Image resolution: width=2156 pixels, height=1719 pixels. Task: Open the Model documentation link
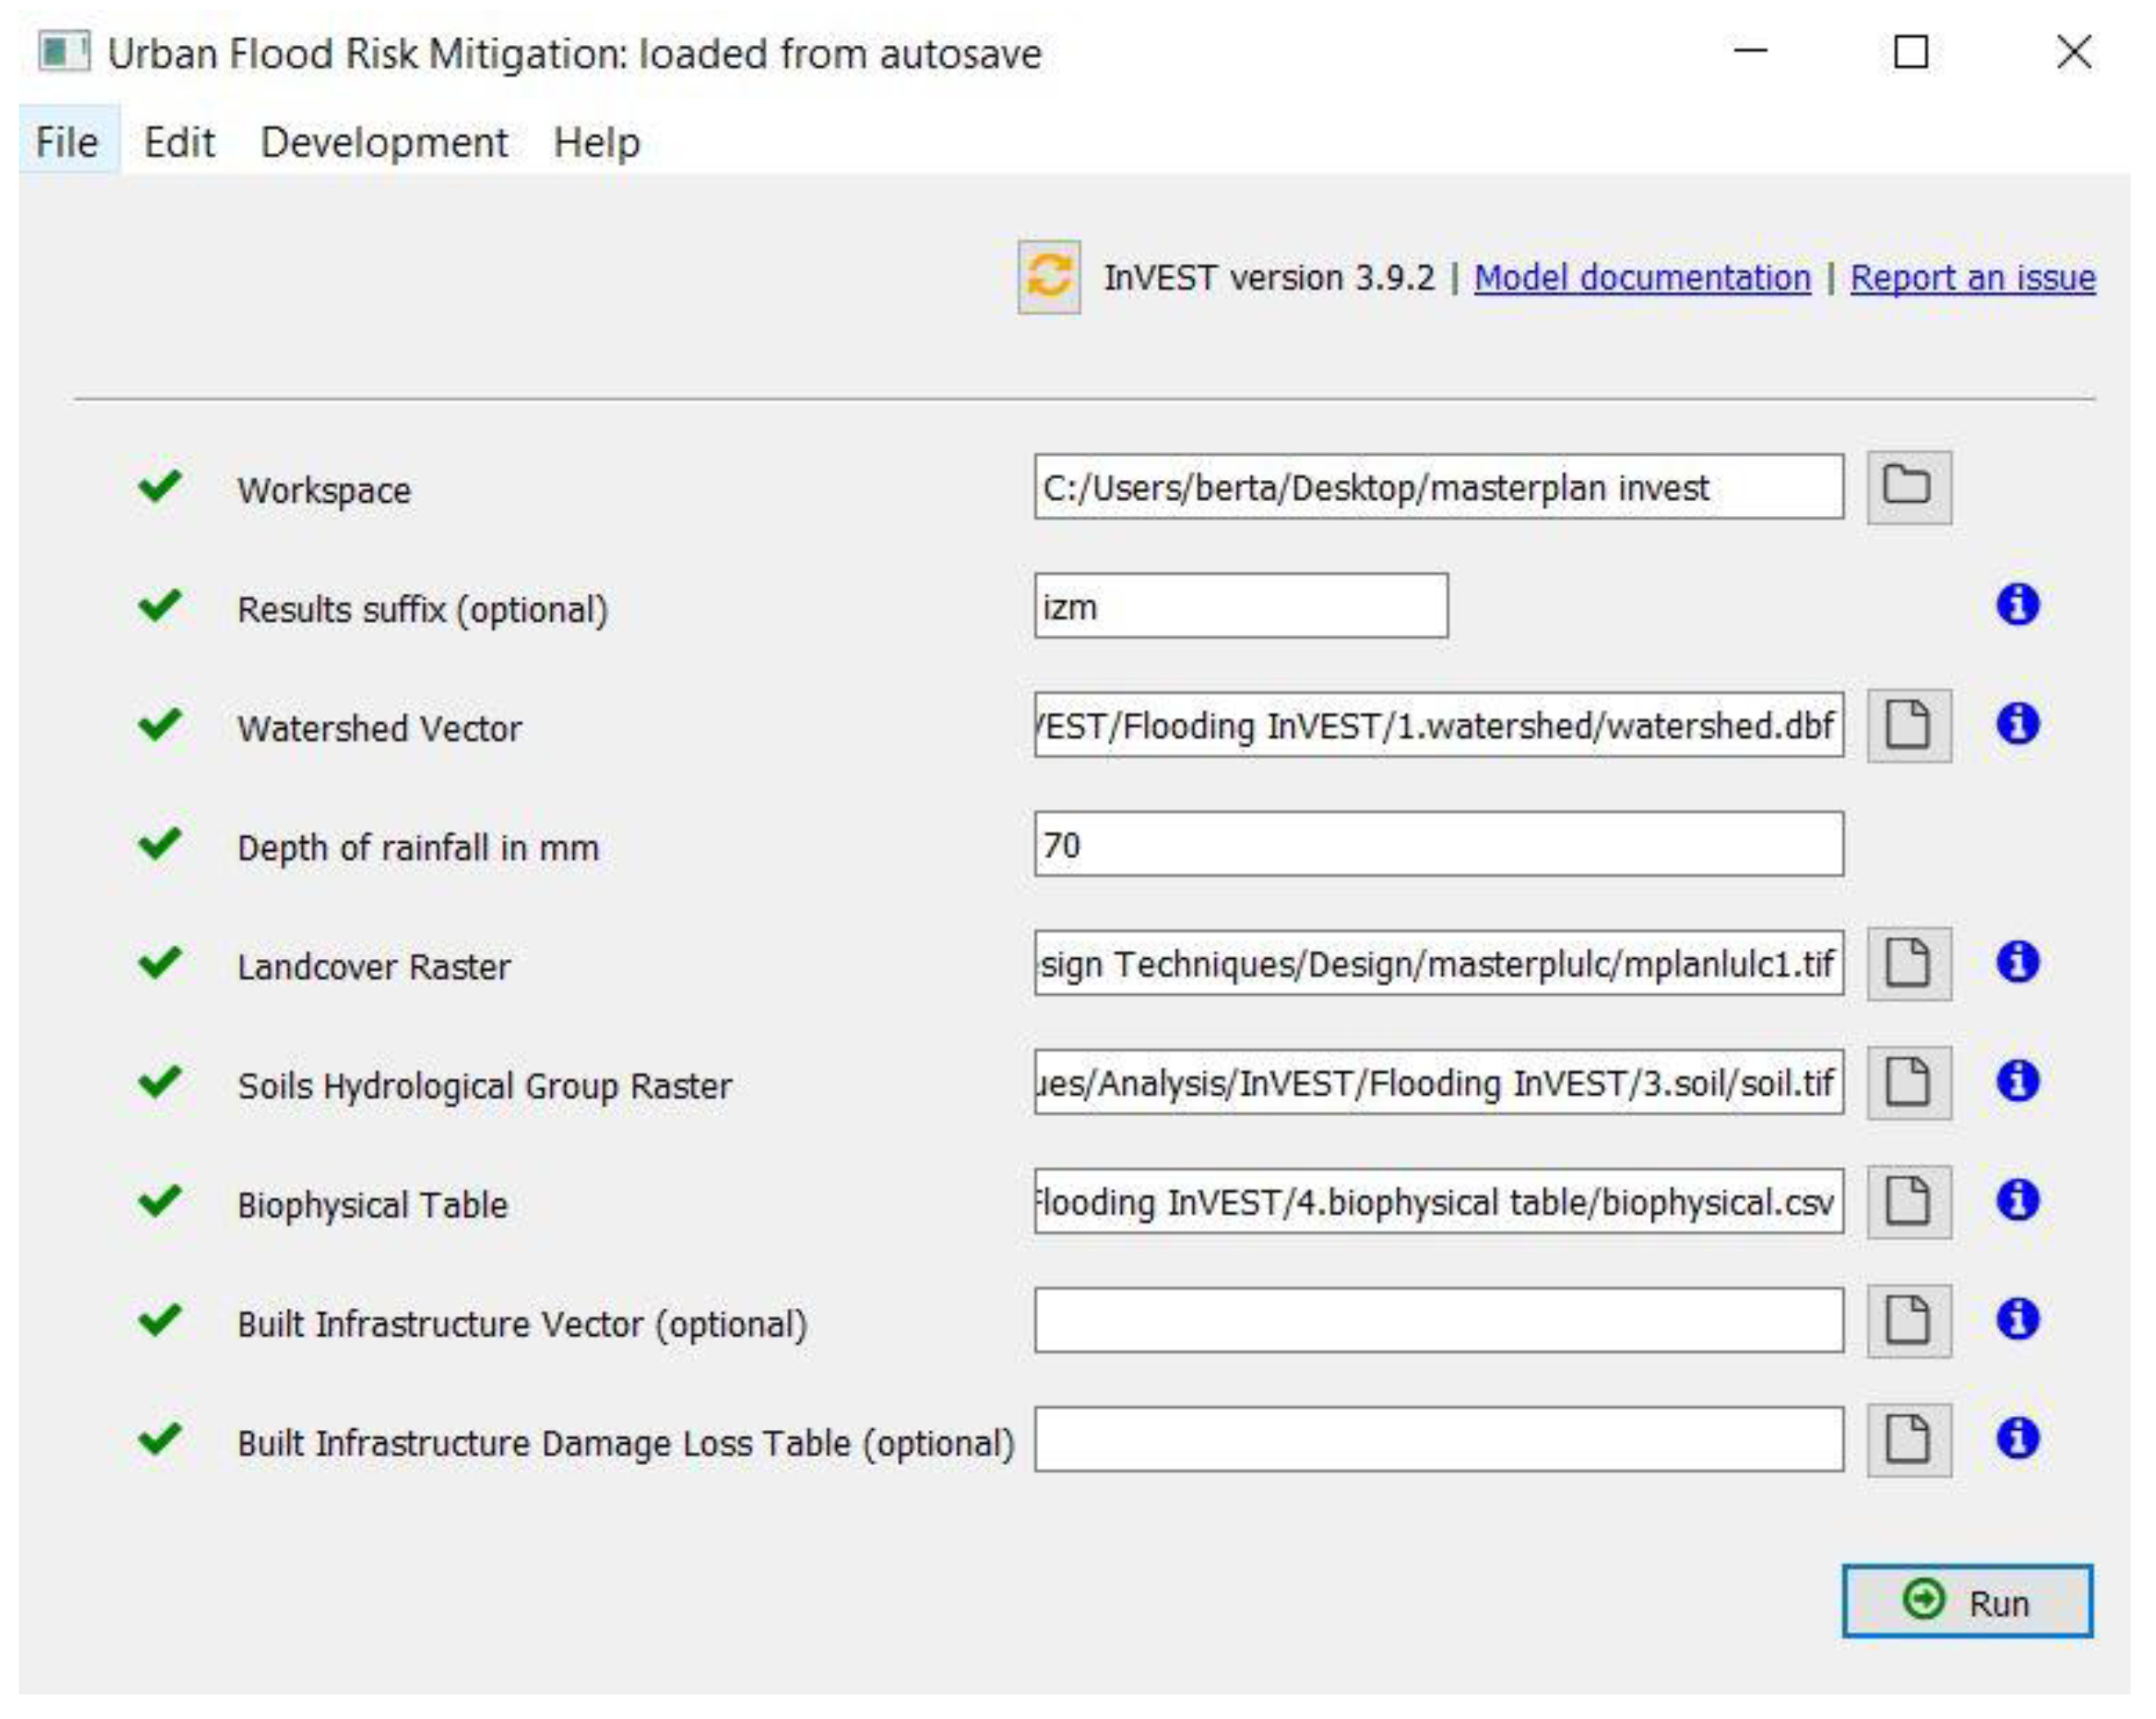point(1641,277)
